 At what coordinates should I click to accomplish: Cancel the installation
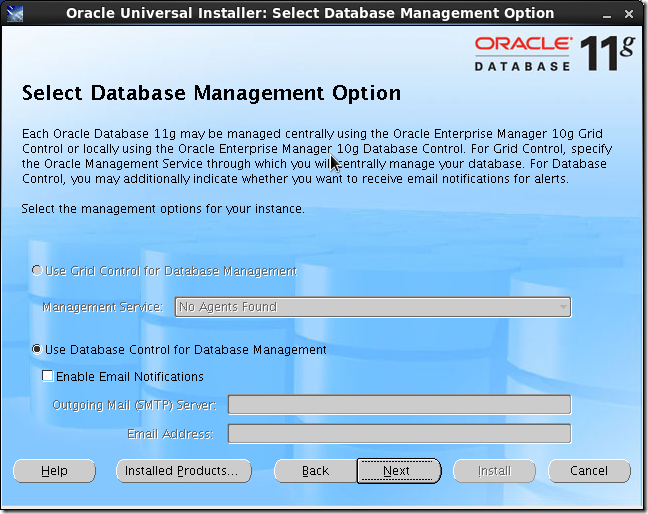click(589, 471)
